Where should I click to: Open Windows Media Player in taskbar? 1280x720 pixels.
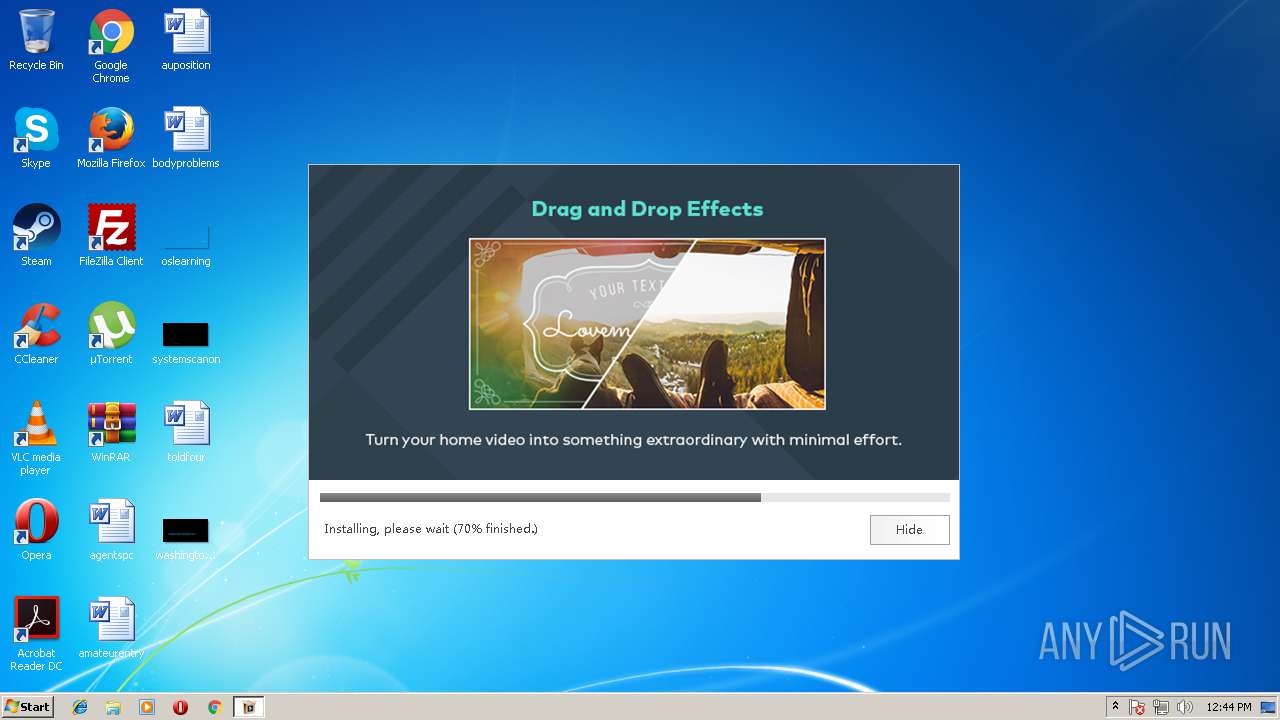147,707
